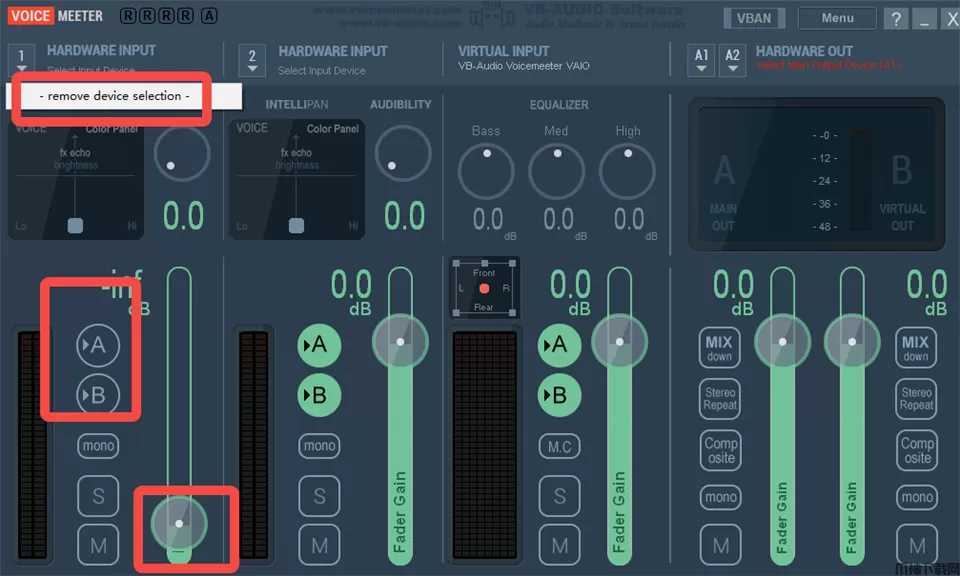The image size is (960, 576).
Task: Open the Menu in the title bar
Action: point(837,18)
